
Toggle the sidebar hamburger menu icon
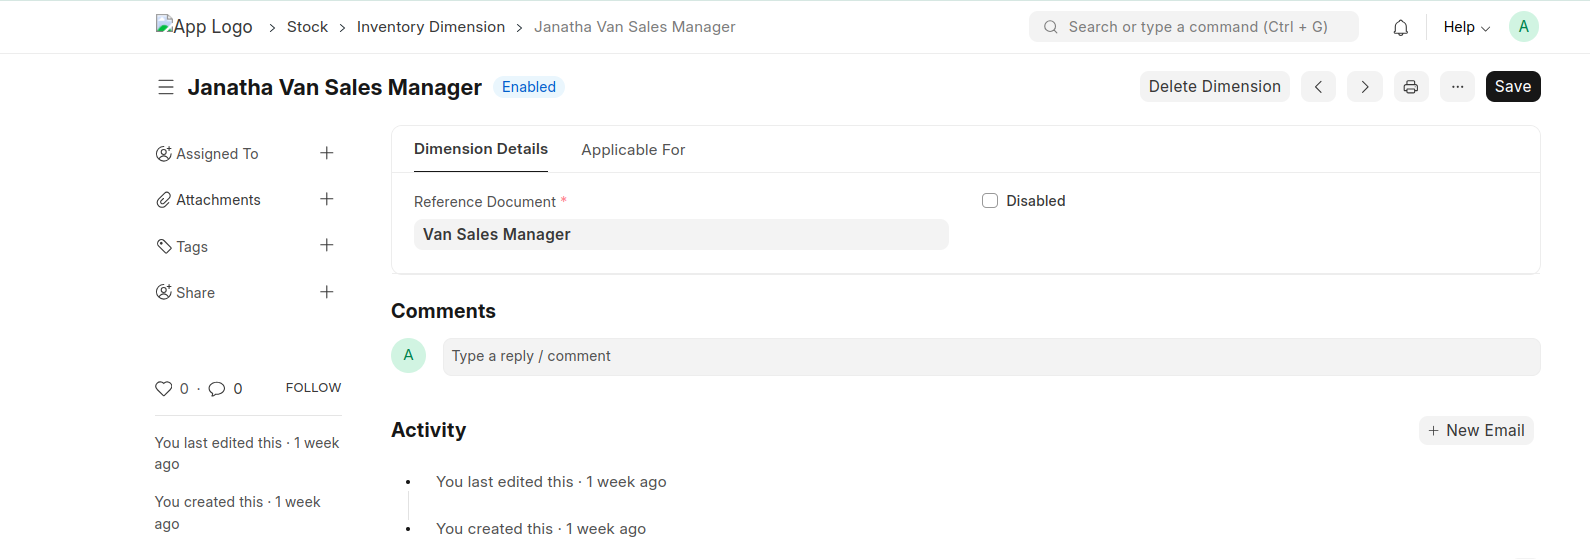click(x=166, y=88)
